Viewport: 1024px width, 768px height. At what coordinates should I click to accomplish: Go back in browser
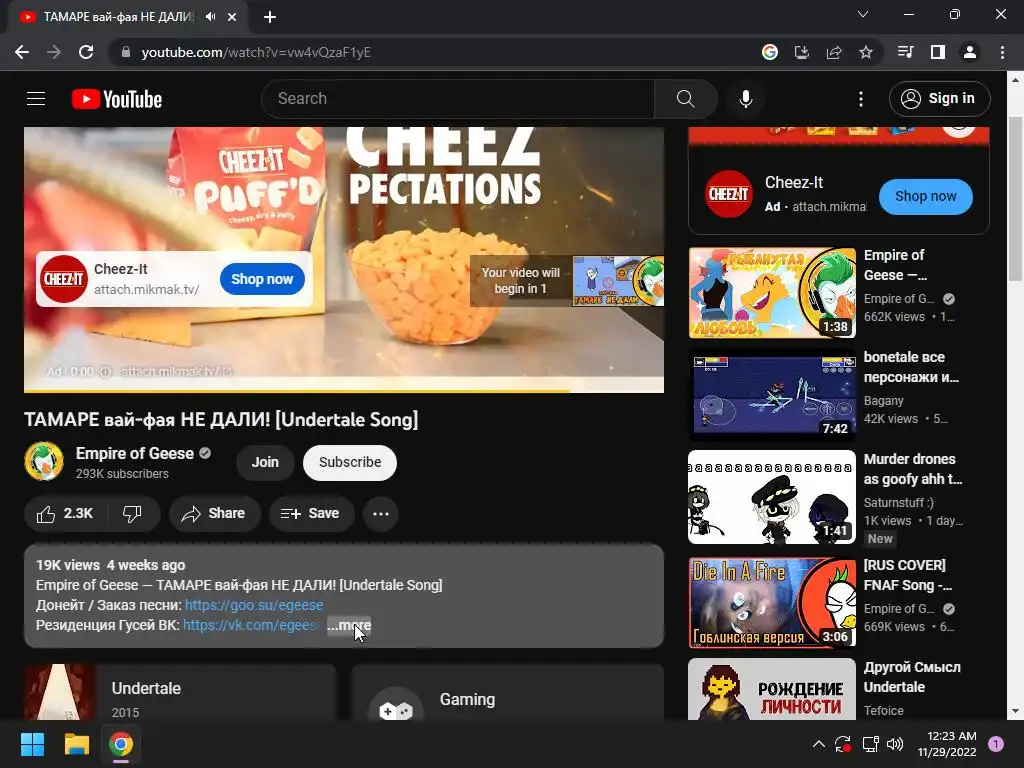click(x=22, y=52)
